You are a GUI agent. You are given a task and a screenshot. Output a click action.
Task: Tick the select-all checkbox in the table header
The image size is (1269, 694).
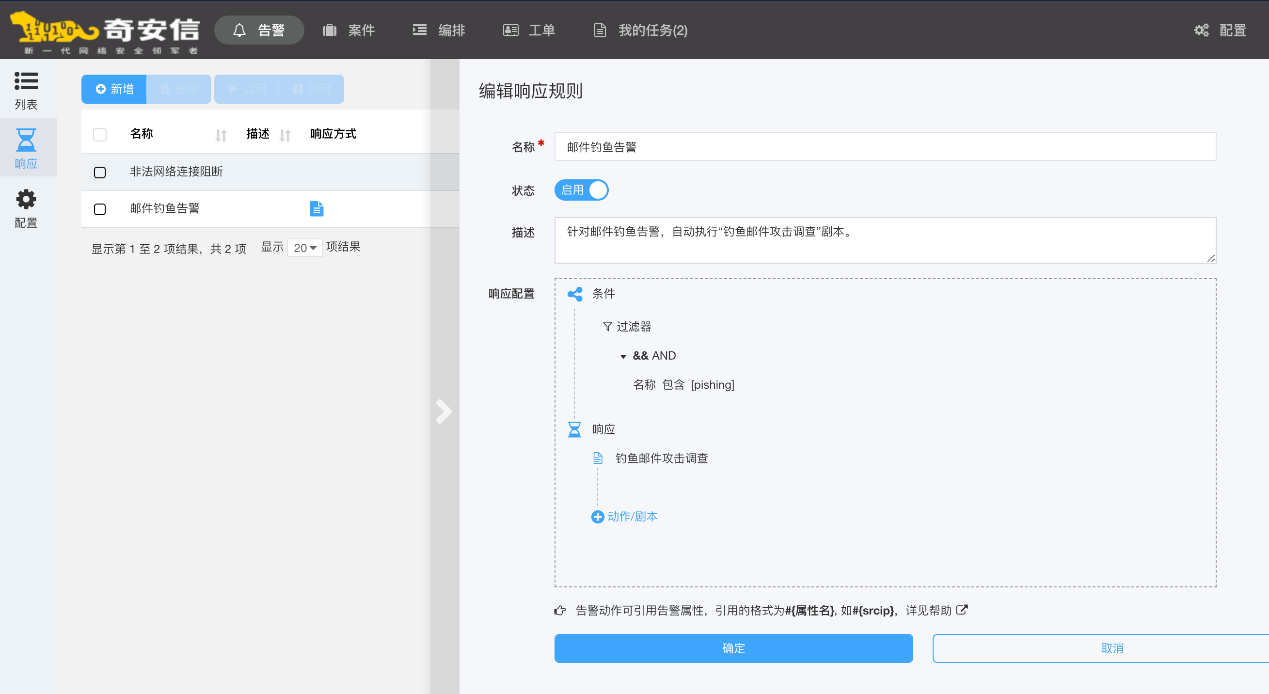(100, 134)
